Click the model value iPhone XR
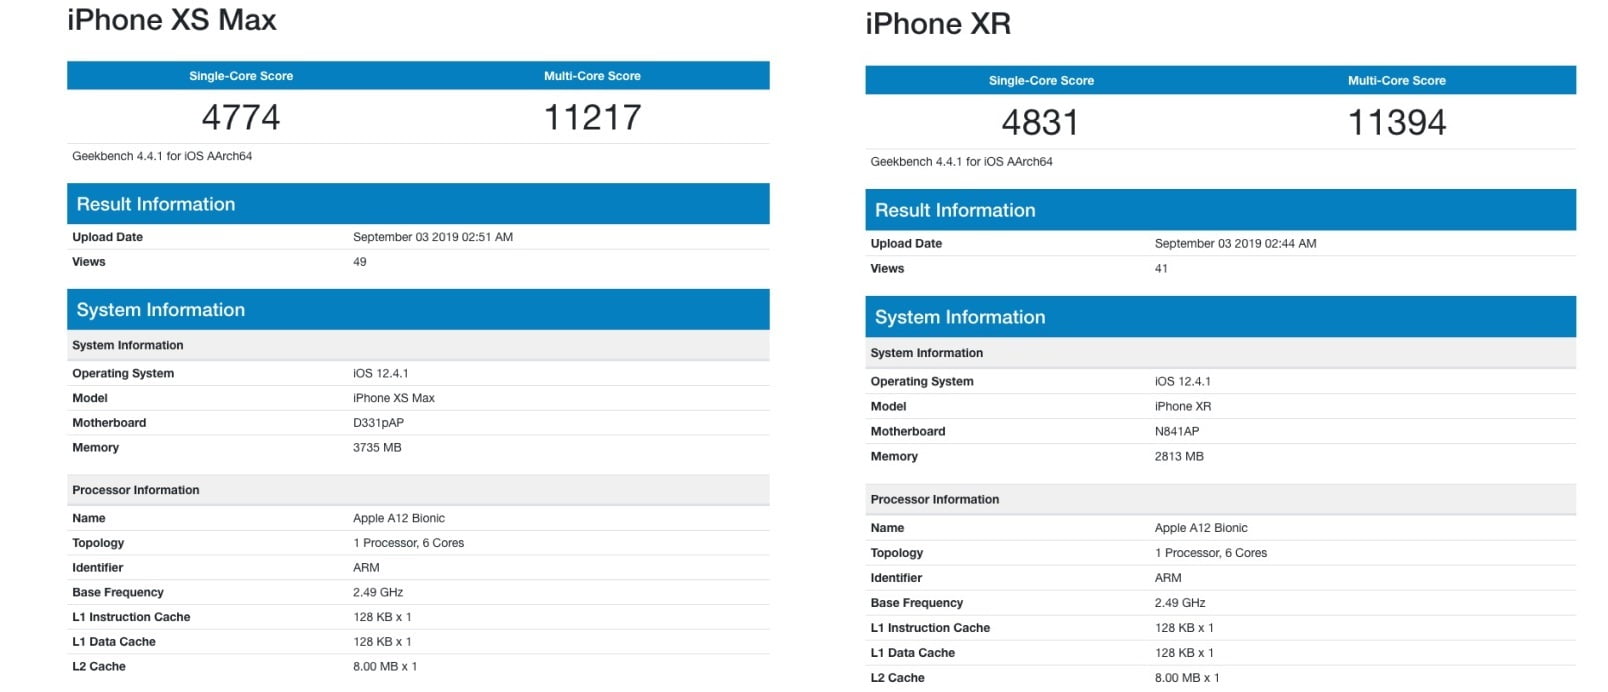 click(x=1182, y=406)
